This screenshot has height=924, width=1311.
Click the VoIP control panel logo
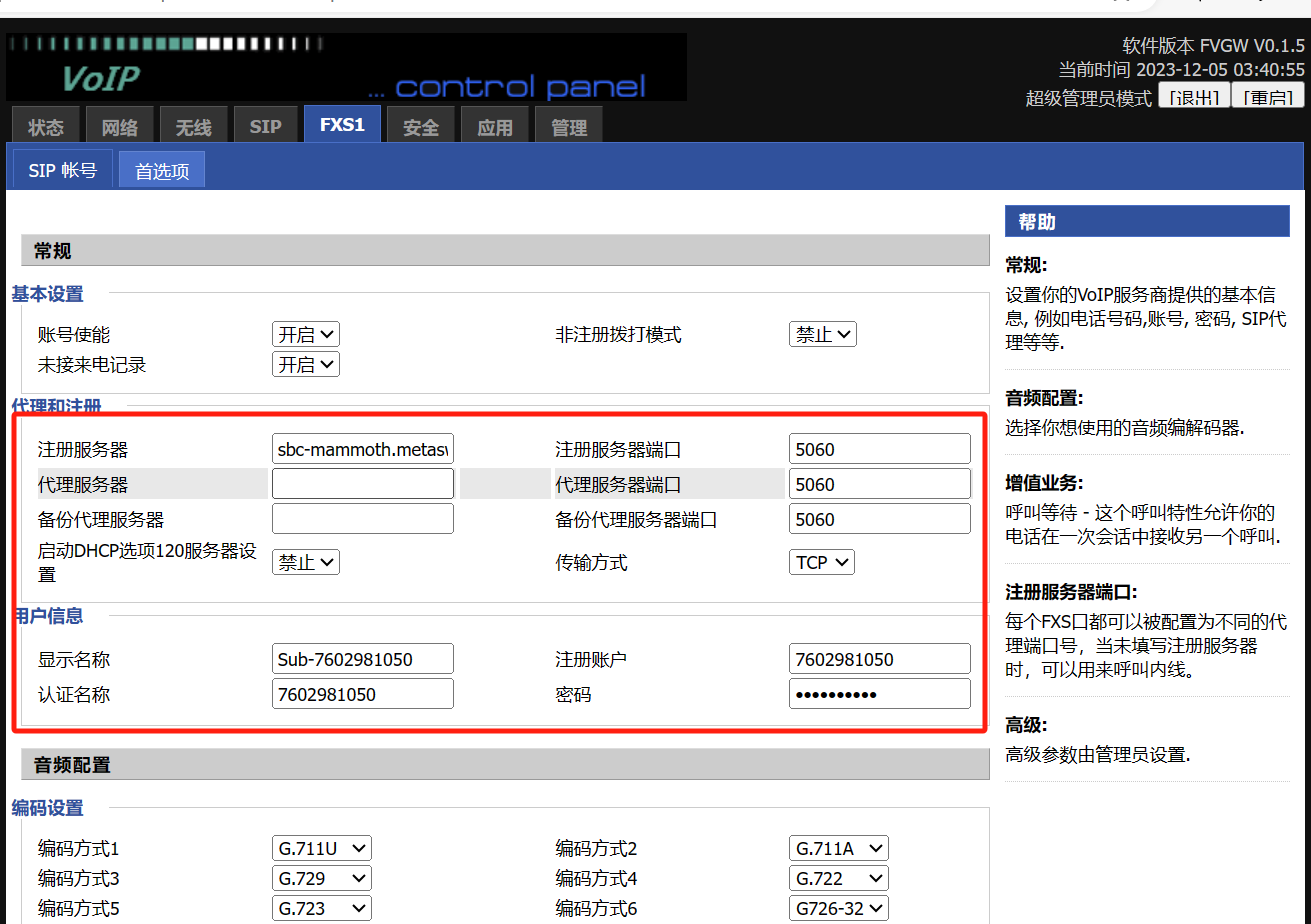click(x=346, y=67)
